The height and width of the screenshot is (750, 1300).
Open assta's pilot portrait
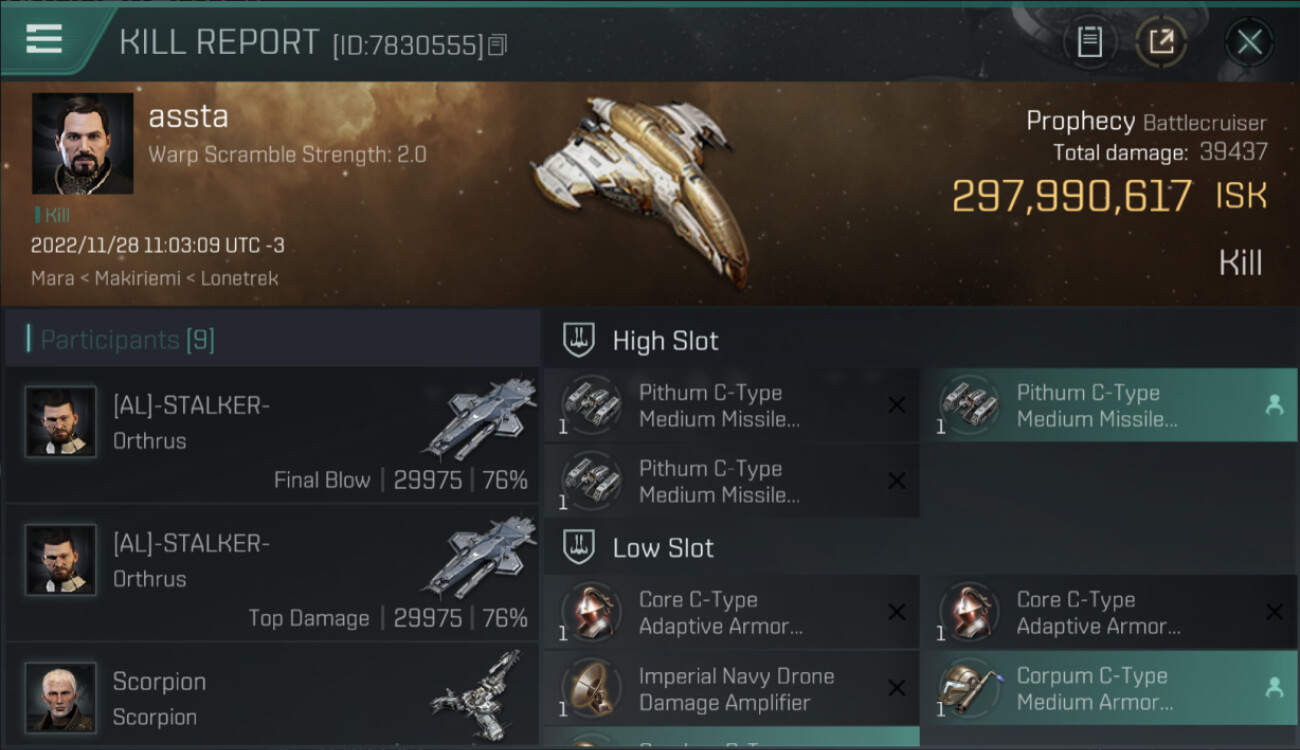pos(82,143)
